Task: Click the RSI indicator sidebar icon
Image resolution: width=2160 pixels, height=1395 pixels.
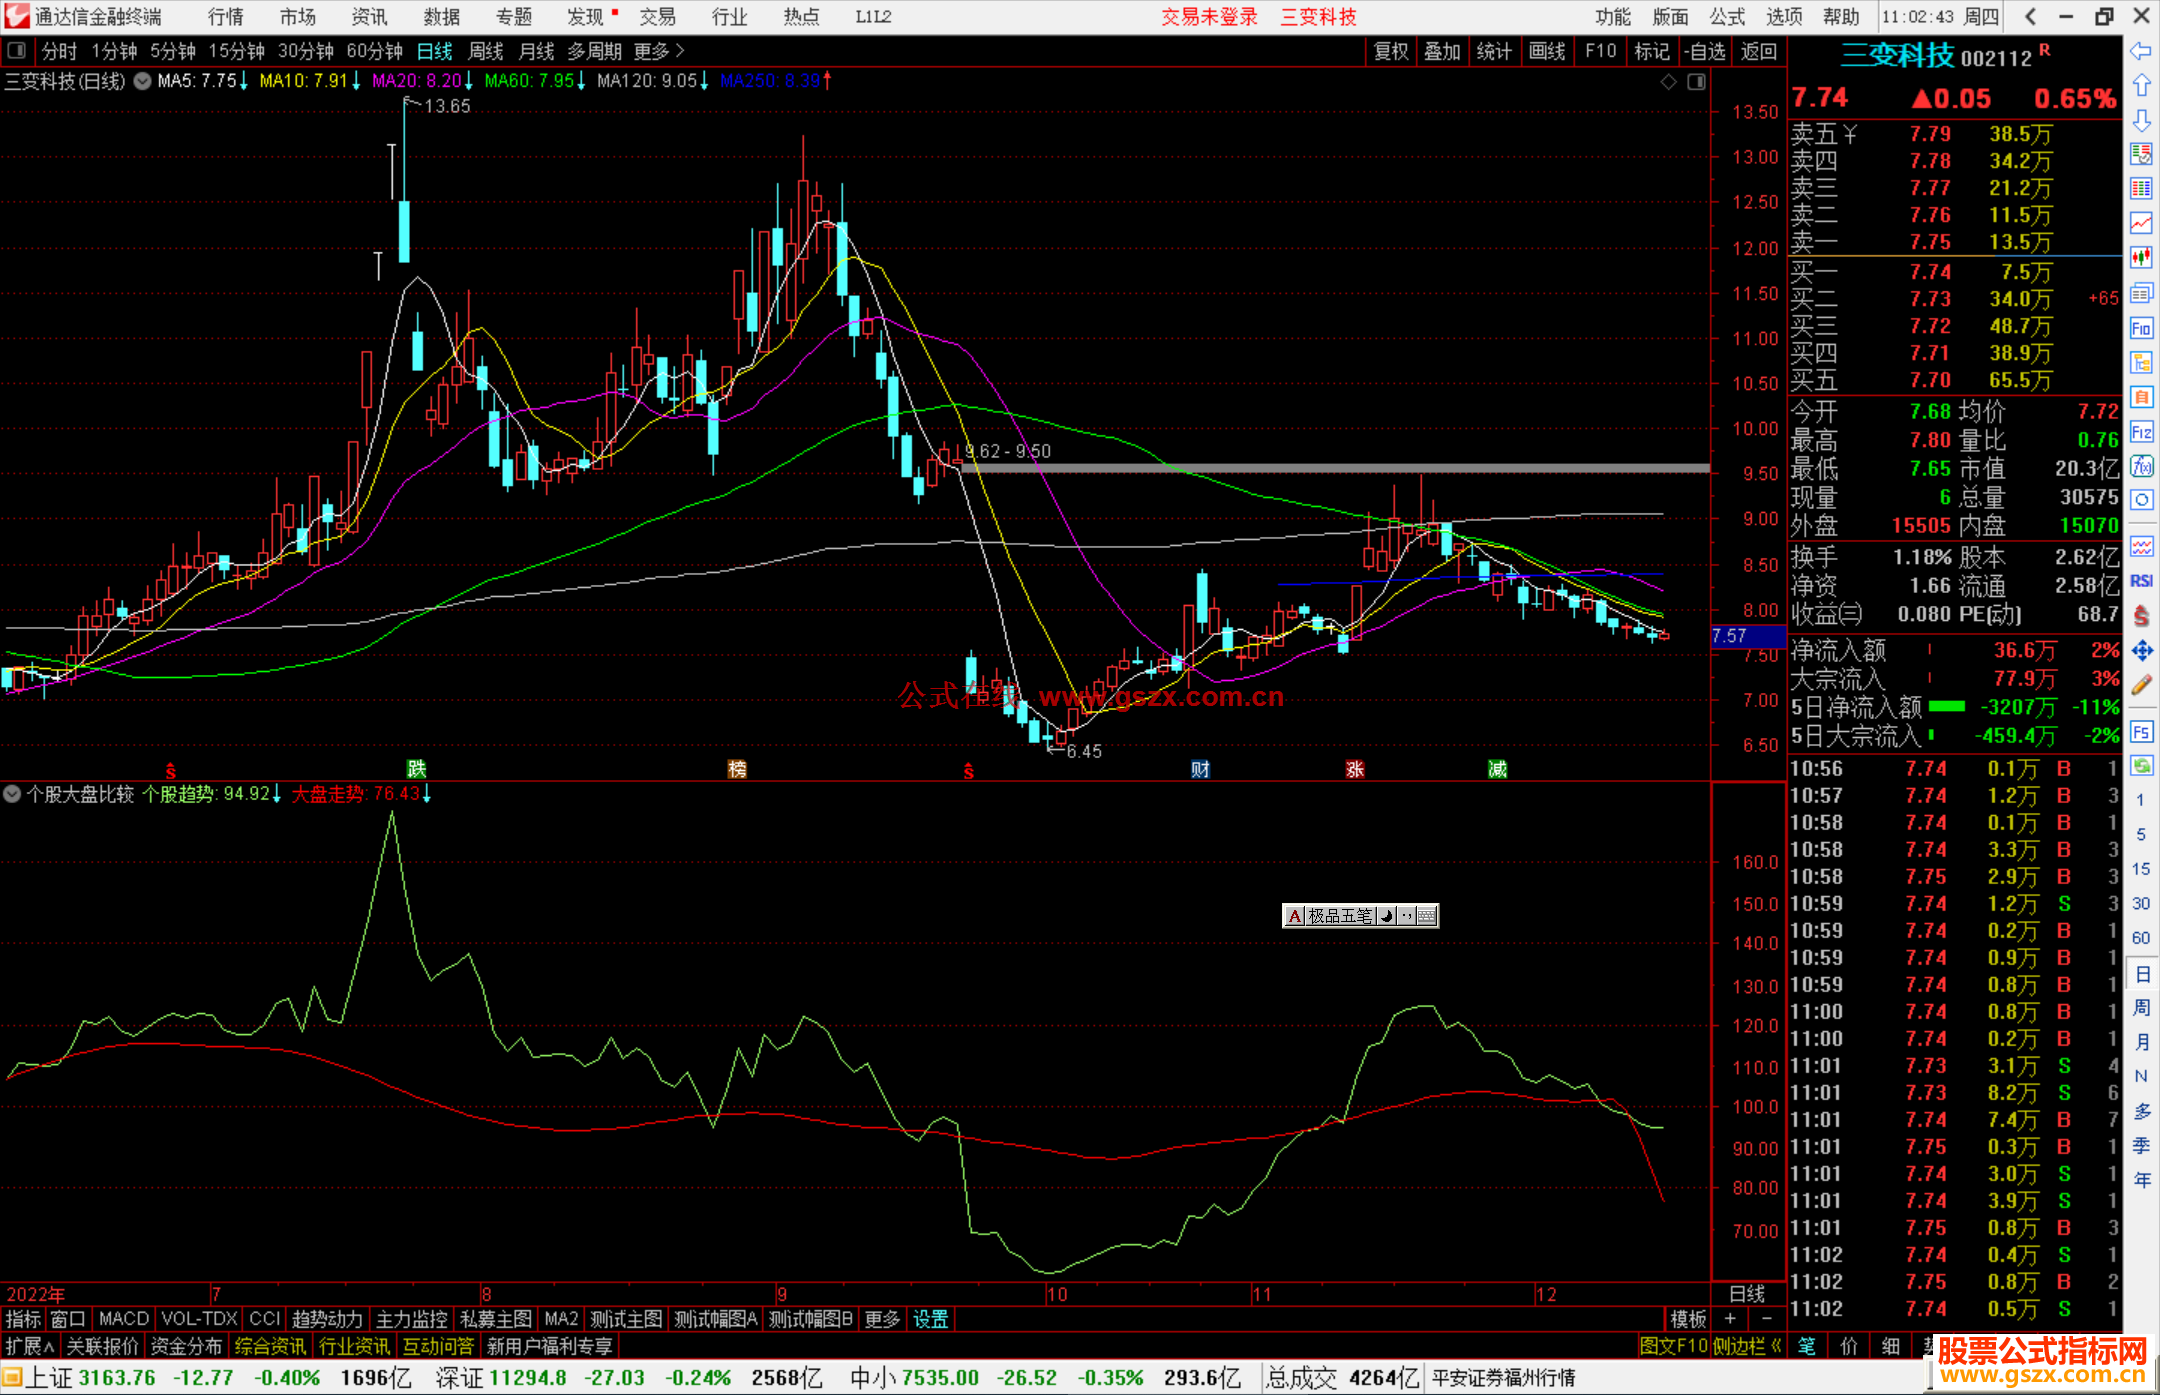Action: [x=2141, y=581]
